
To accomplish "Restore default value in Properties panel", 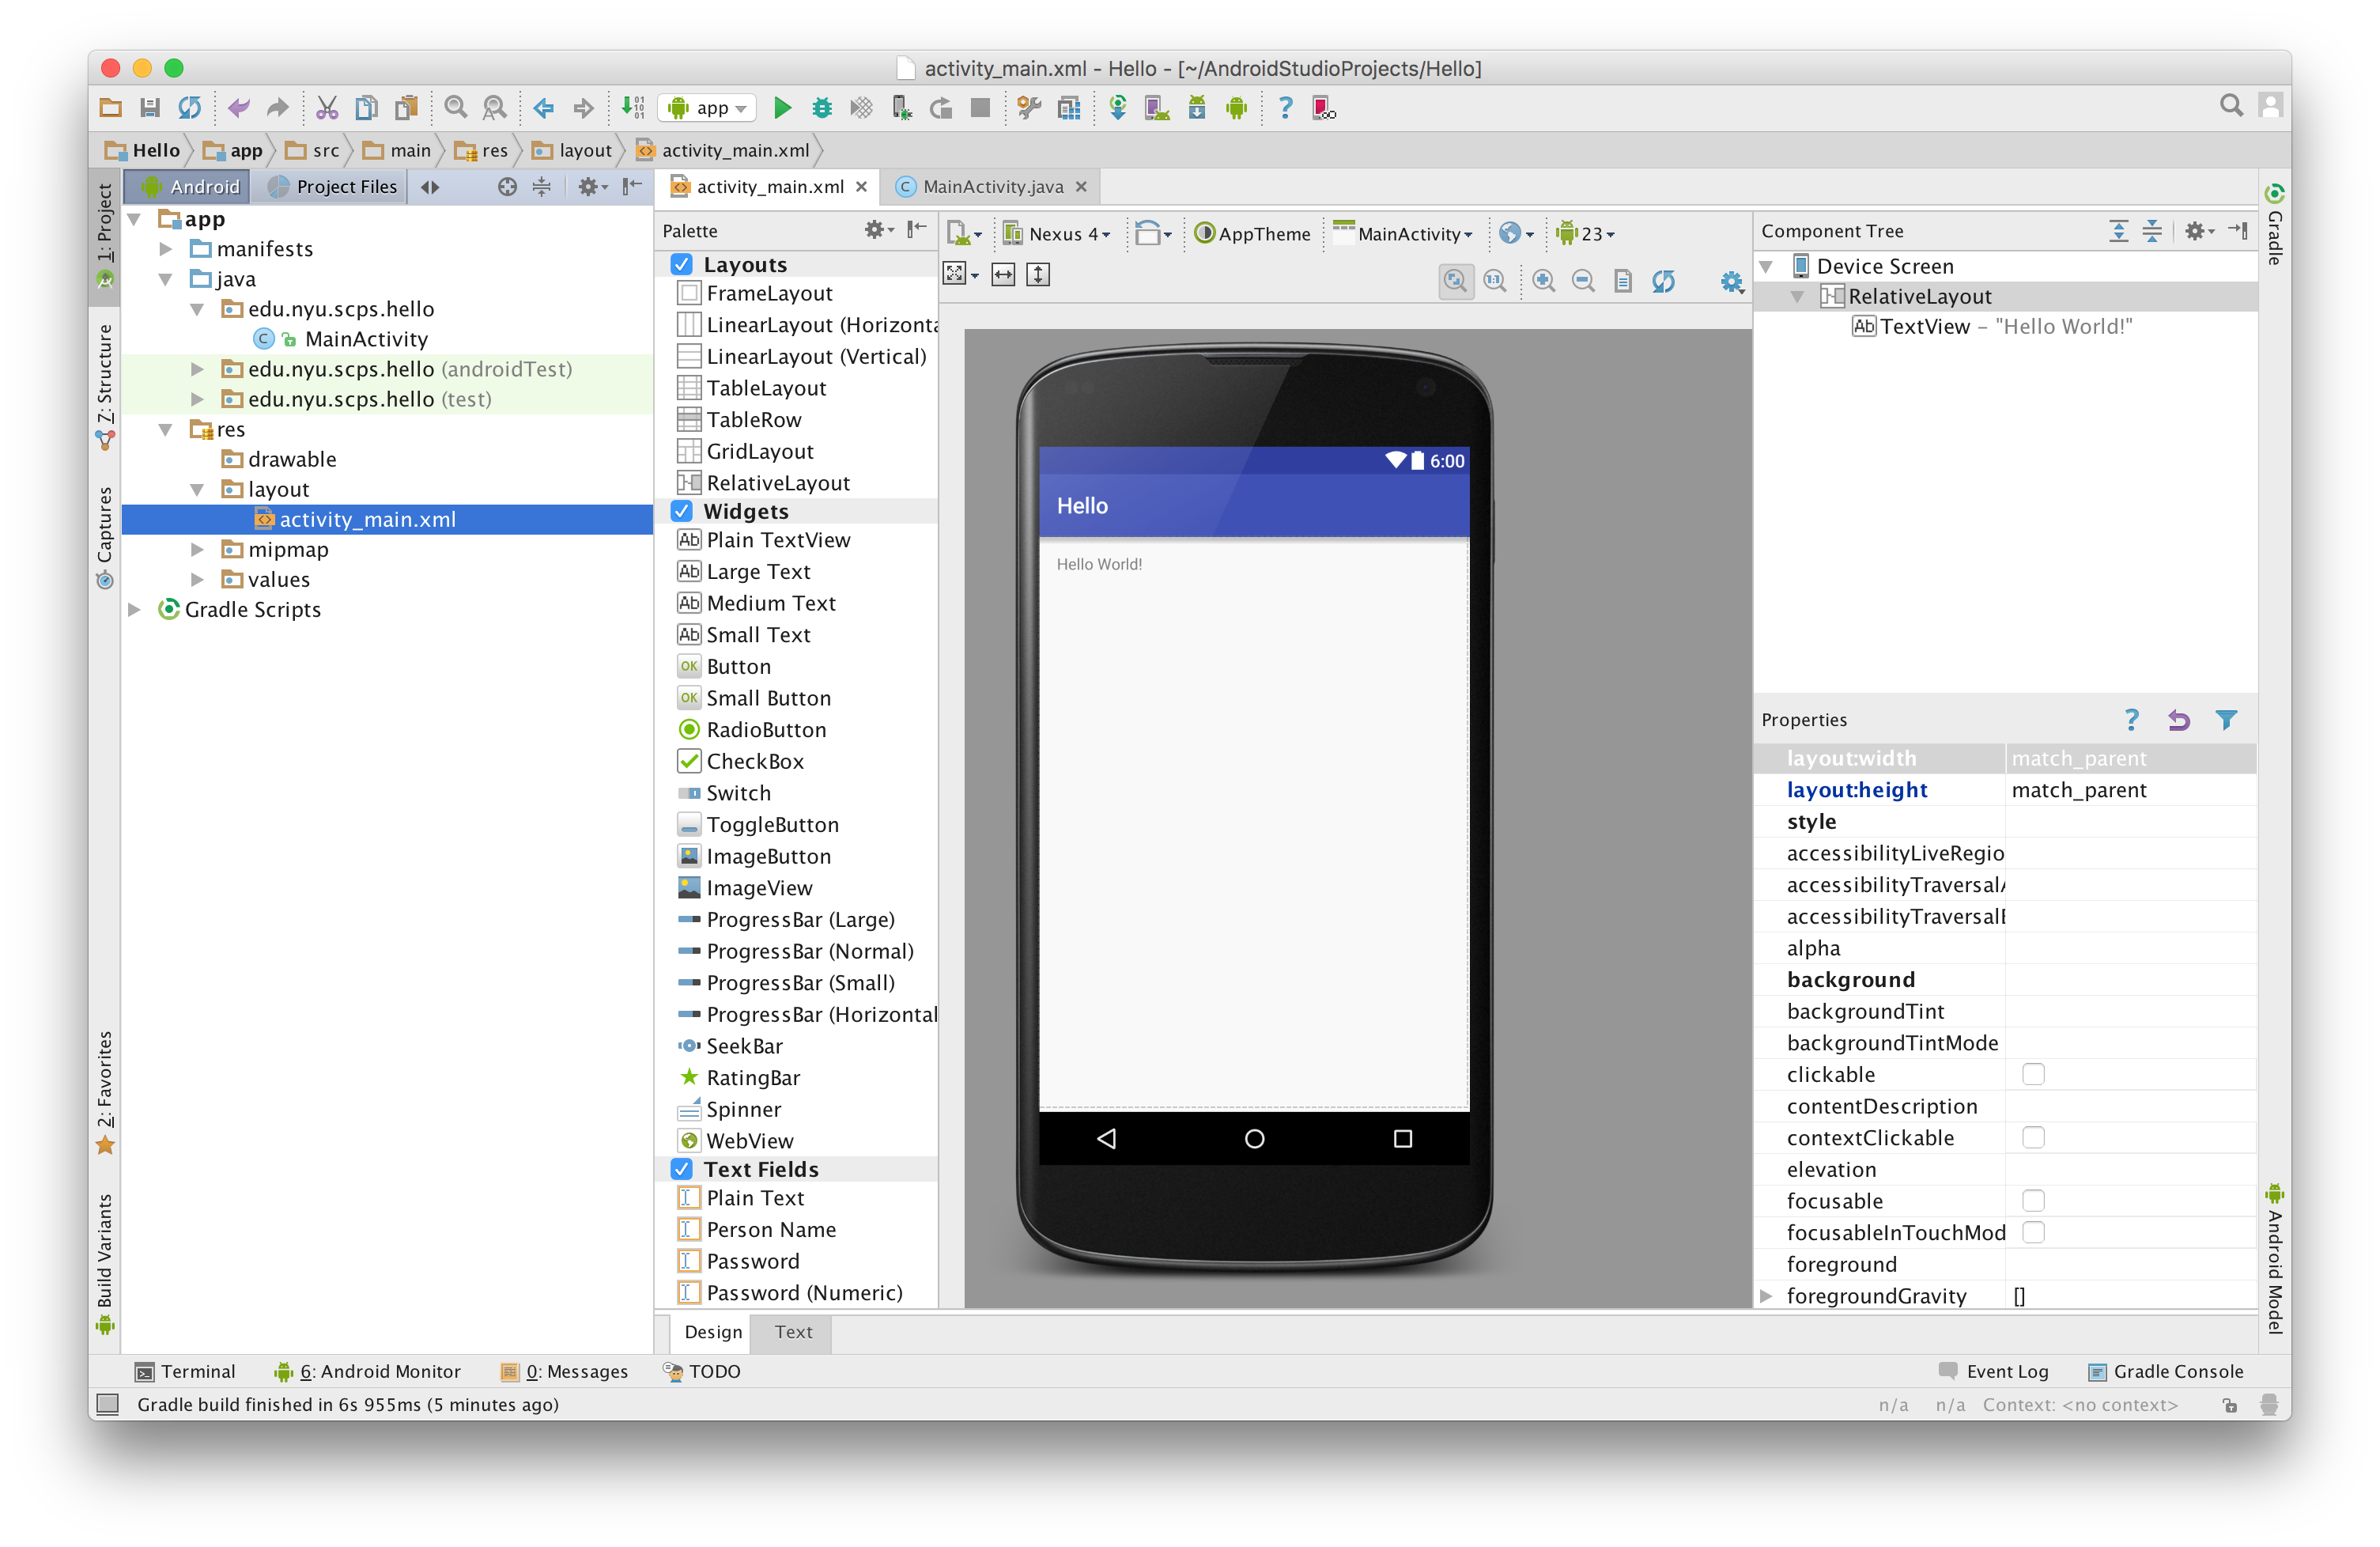I will (x=2179, y=720).
